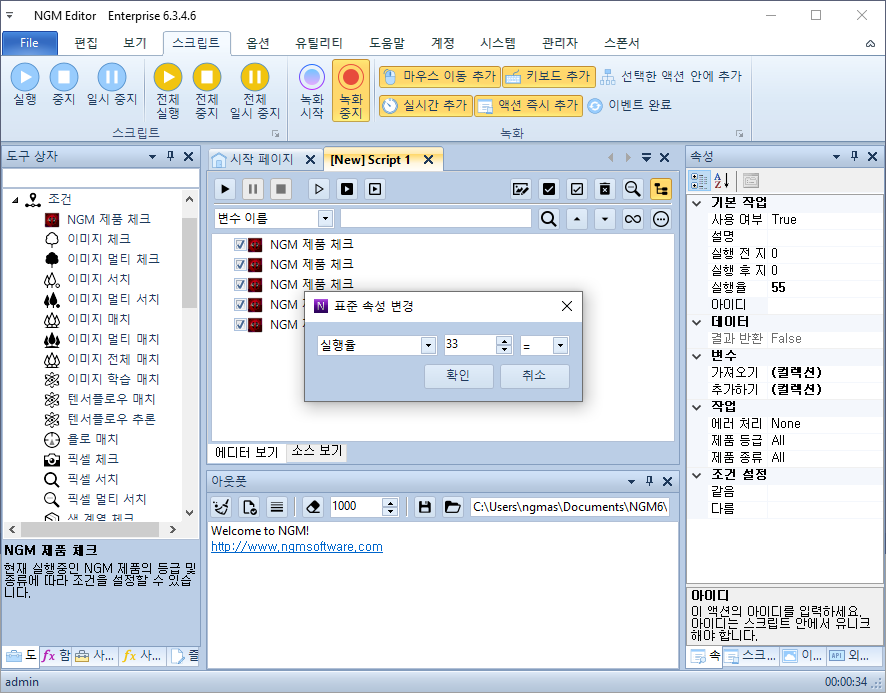
Task: Click the output panel eraser icon
Action: [x=312, y=507]
